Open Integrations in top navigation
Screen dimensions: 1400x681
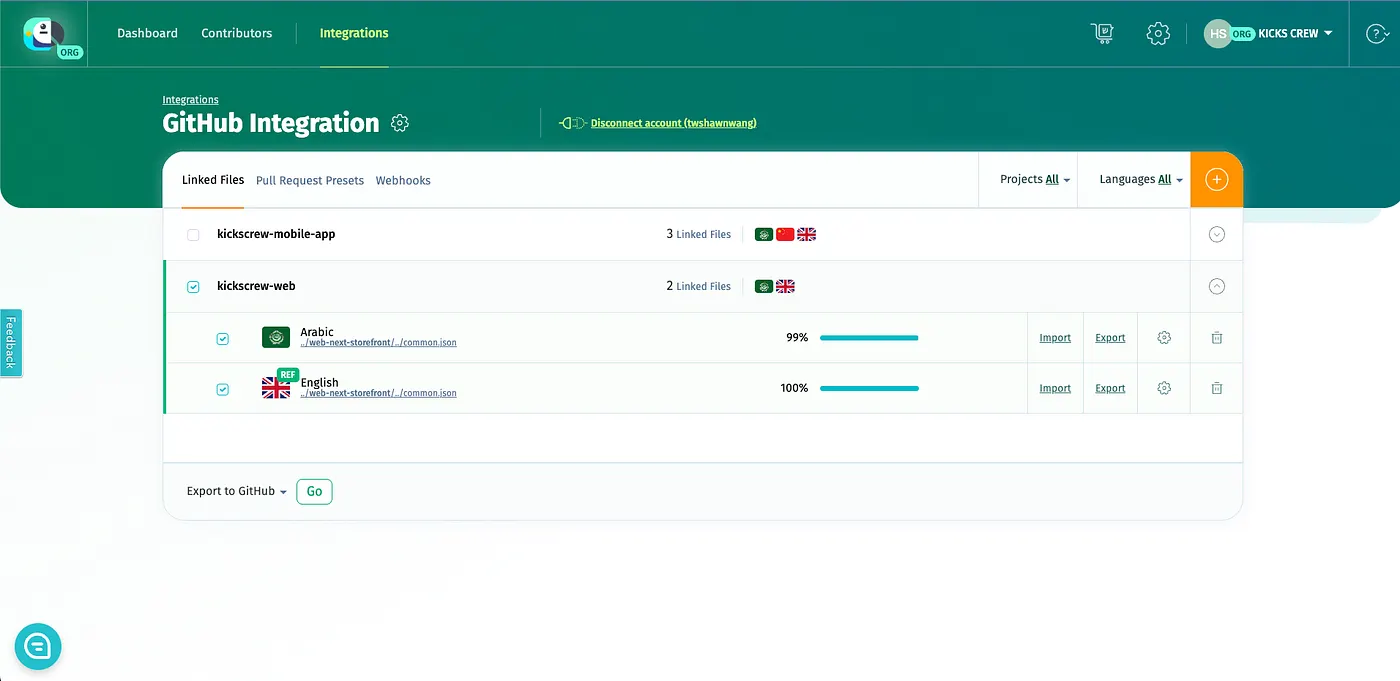coord(354,33)
